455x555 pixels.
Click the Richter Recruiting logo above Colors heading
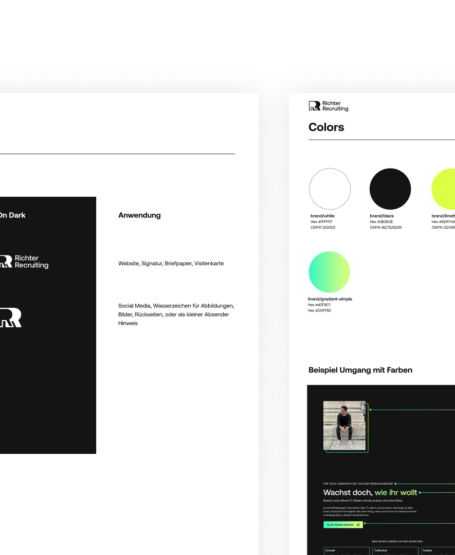tap(328, 106)
